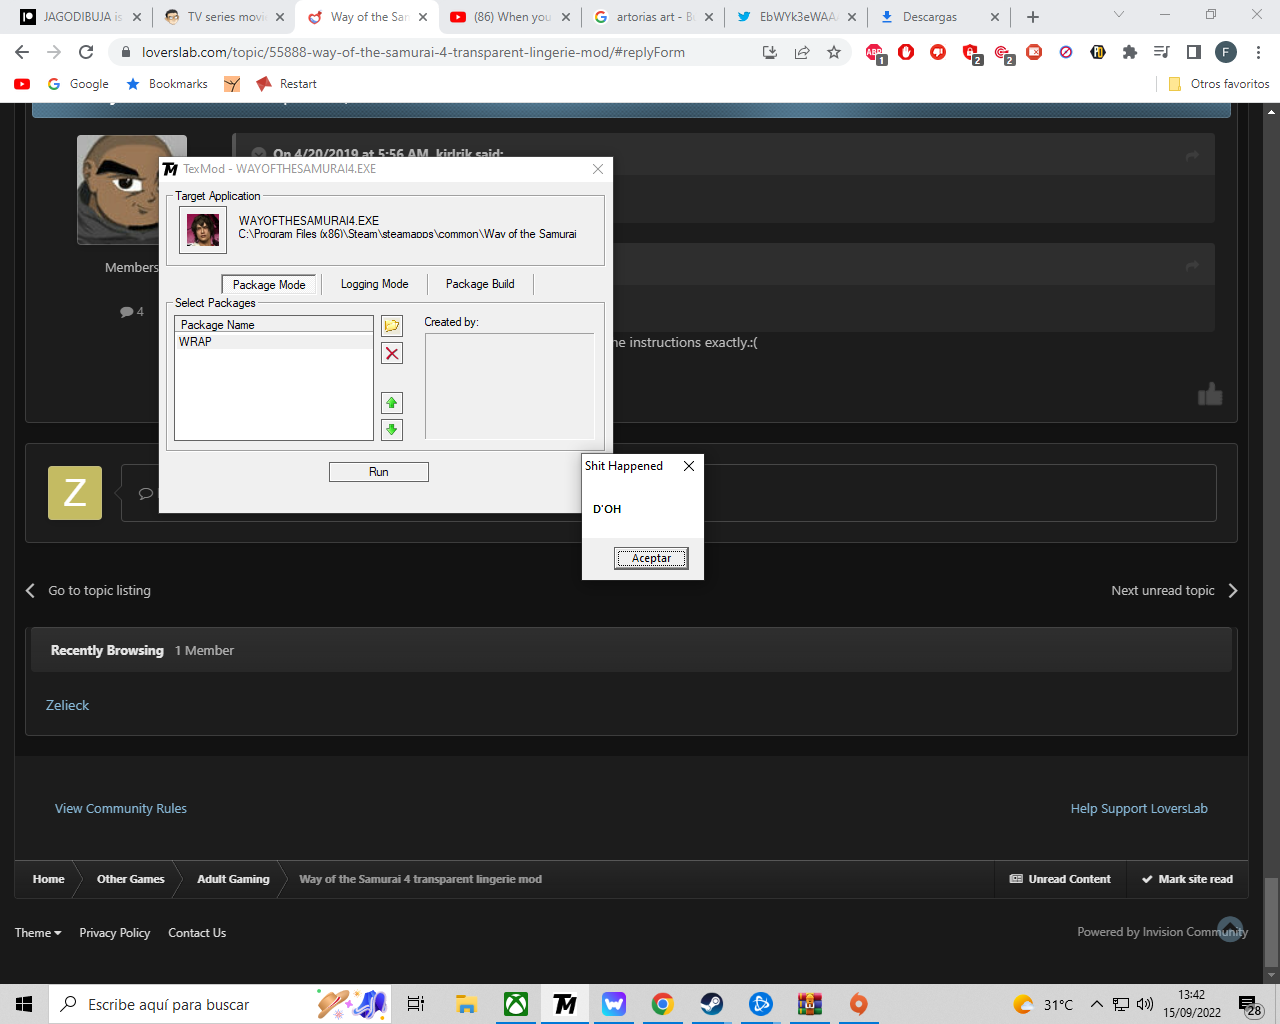The width and height of the screenshot is (1280, 1024).
Task: Click the thumbs-up like icon on the post
Action: (1210, 394)
